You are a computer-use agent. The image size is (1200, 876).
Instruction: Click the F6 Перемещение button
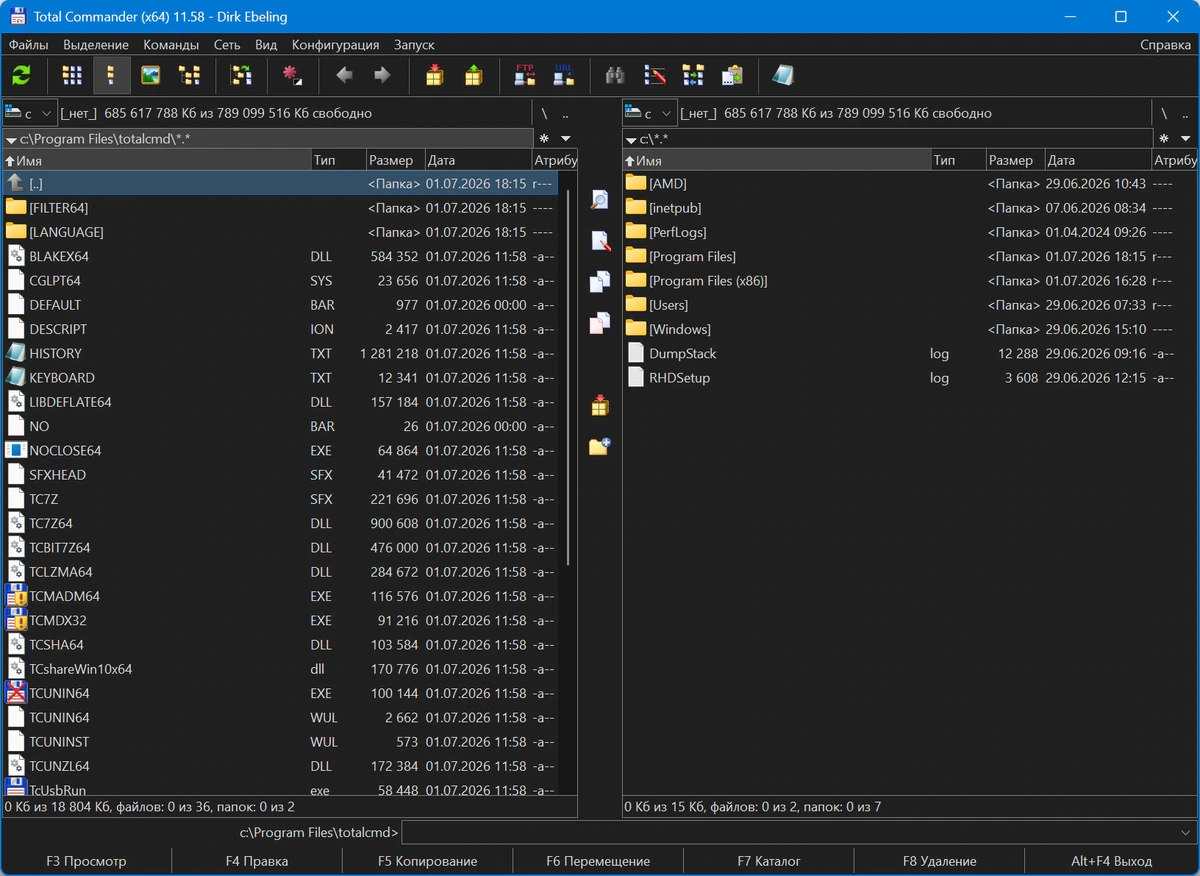(598, 861)
